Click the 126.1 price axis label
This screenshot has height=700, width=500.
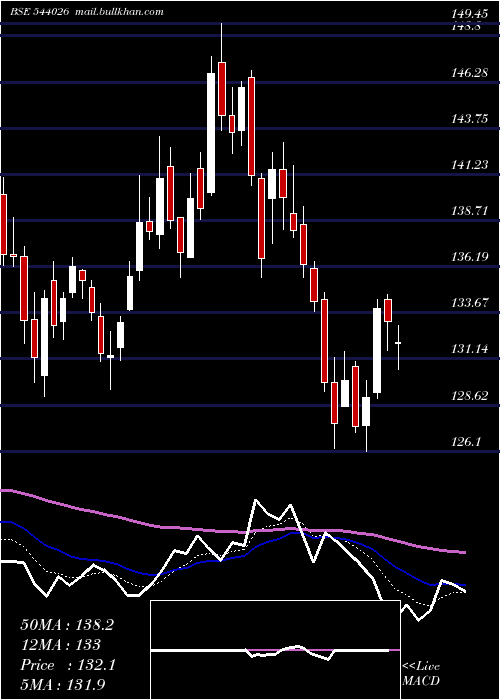465,442
